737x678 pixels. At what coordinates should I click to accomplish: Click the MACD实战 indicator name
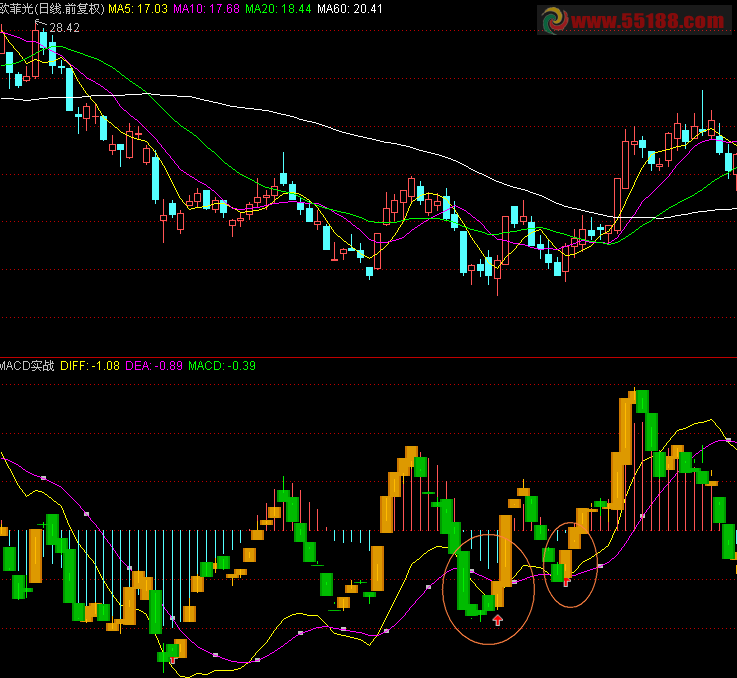(x=27, y=366)
